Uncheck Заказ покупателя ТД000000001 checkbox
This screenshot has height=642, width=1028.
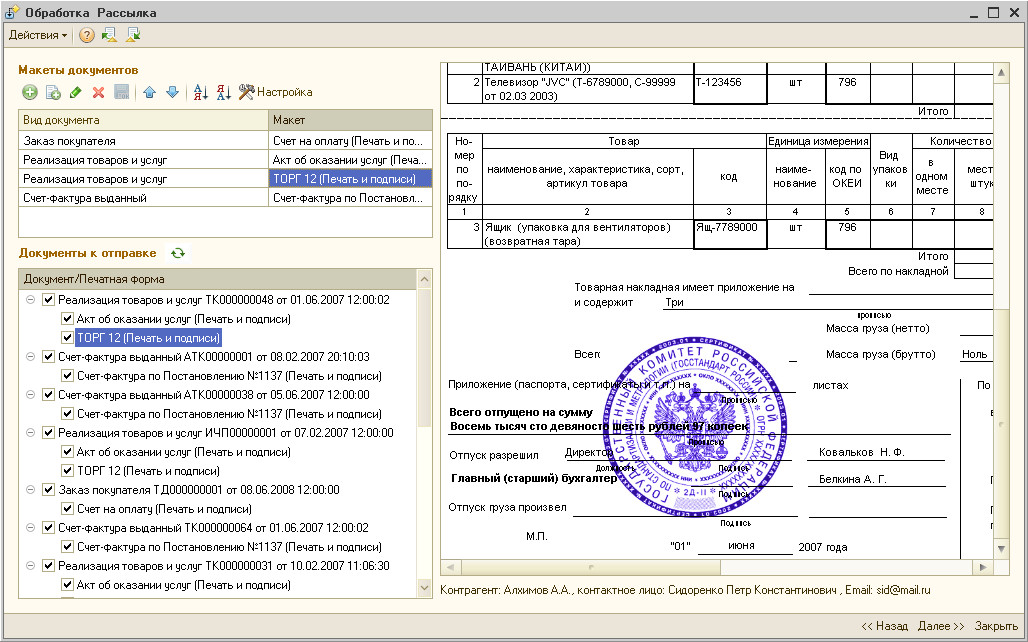pyautogui.click(x=48, y=489)
